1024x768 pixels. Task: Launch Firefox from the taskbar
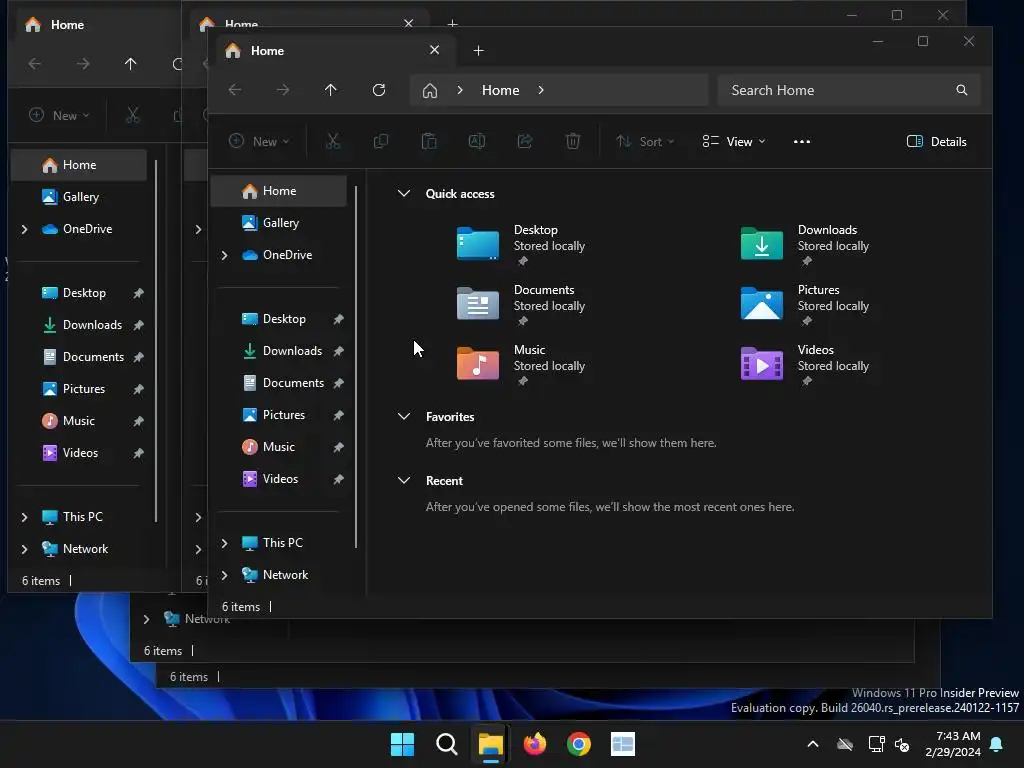[535, 744]
